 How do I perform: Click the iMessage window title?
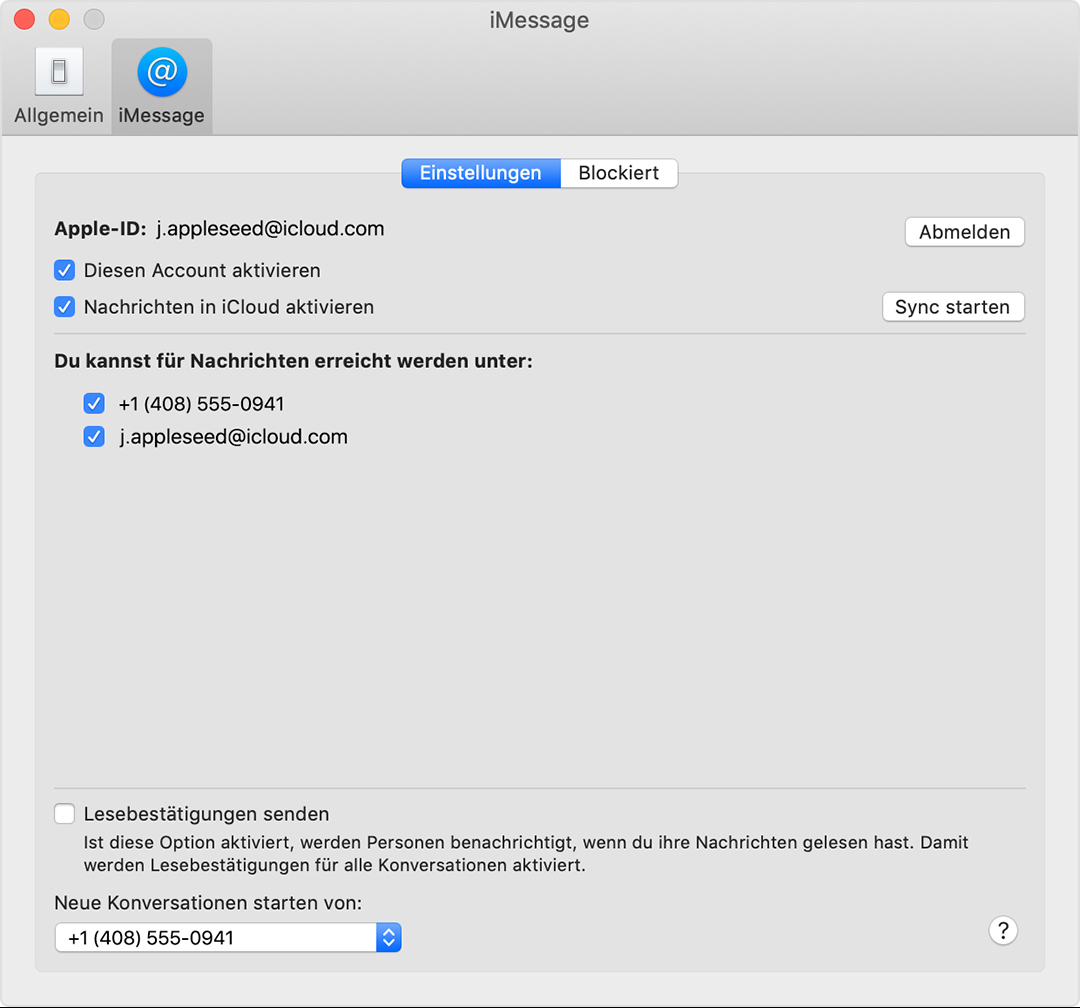539,20
